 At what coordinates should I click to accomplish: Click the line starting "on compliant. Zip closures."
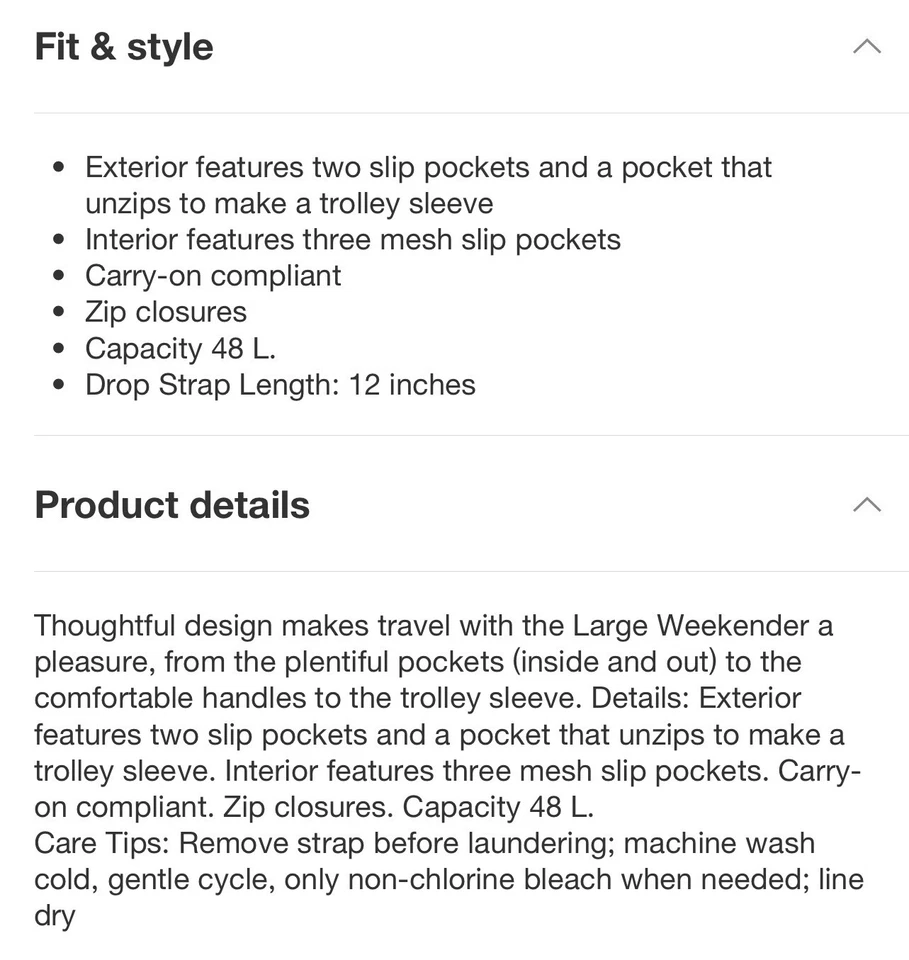pos(314,807)
